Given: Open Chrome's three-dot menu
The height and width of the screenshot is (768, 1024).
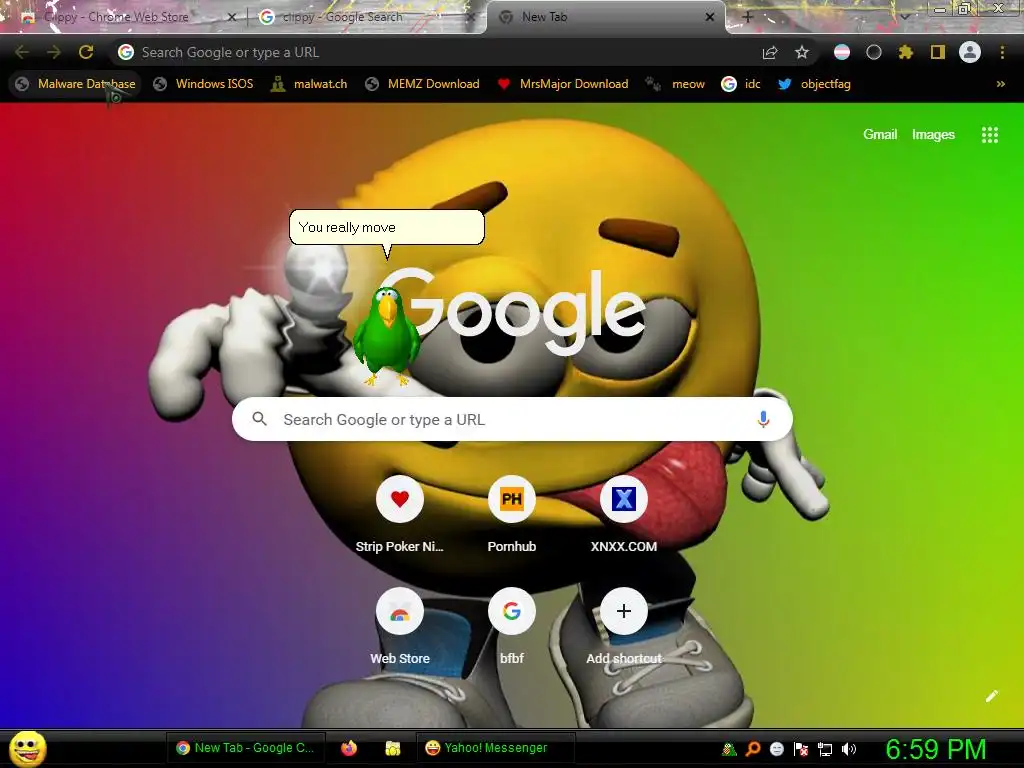Looking at the screenshot, I should (1002, 52).
